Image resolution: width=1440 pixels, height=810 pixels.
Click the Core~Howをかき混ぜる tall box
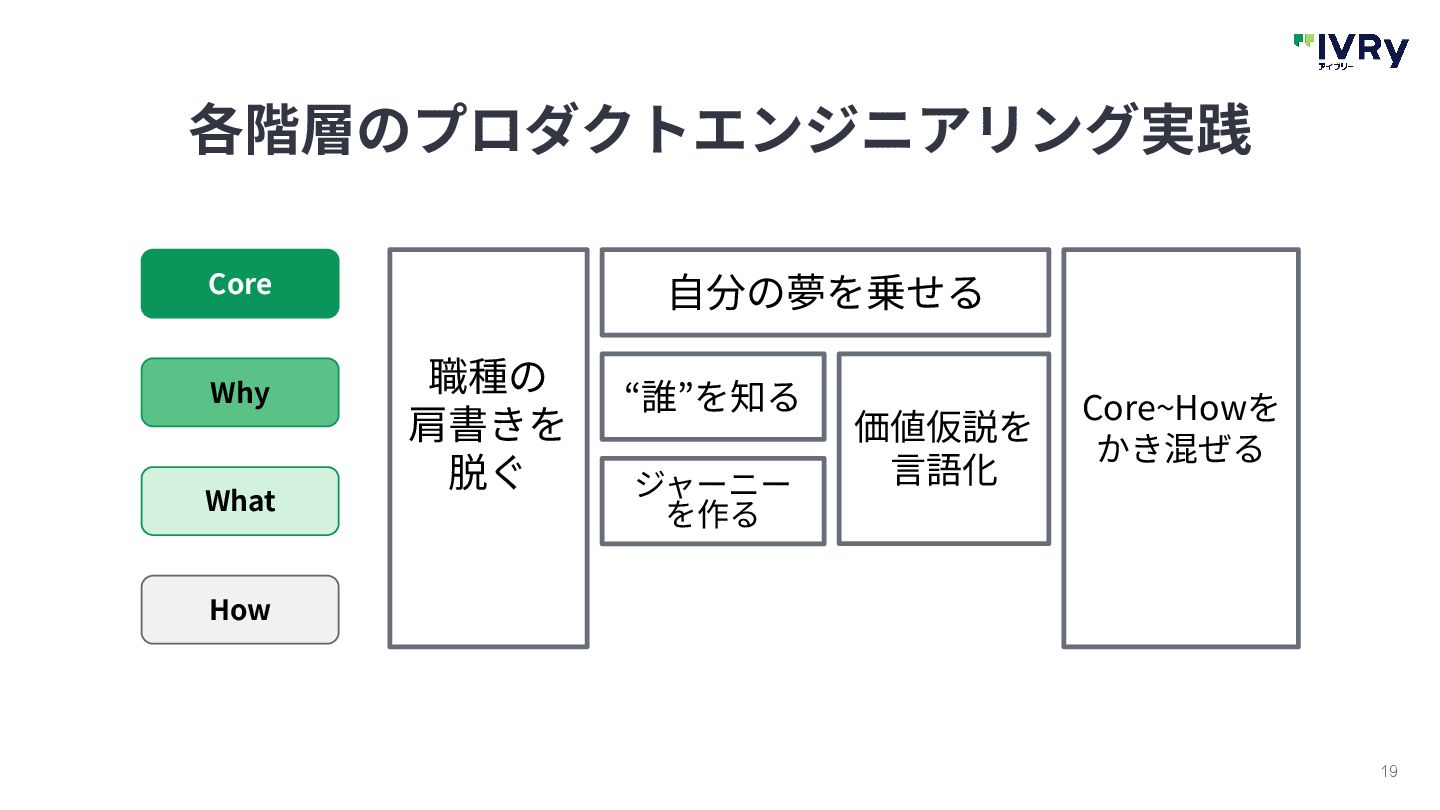pyautogui.click(x=1181, y=448)
